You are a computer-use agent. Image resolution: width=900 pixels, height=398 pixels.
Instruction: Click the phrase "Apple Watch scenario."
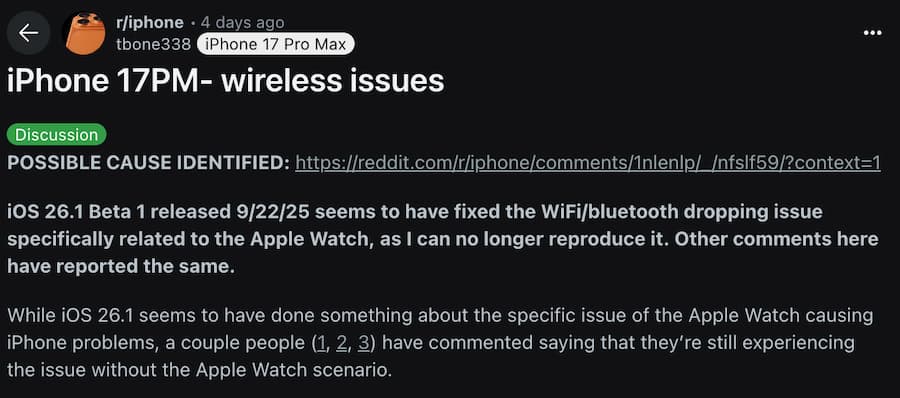(294, 370)
